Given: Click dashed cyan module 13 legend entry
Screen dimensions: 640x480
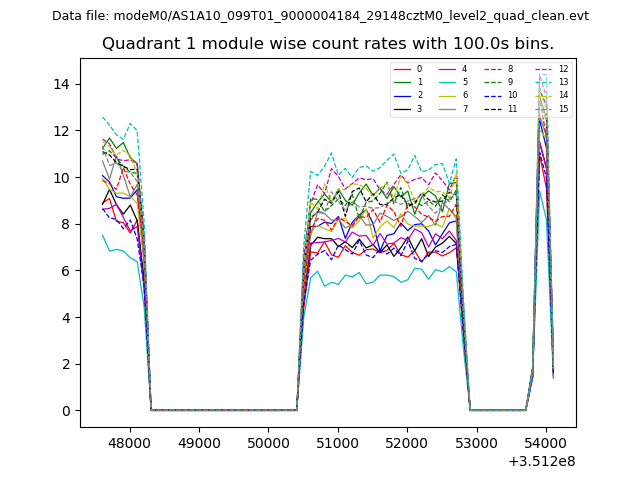Looking at the screenshot, I should coord(552,82).
